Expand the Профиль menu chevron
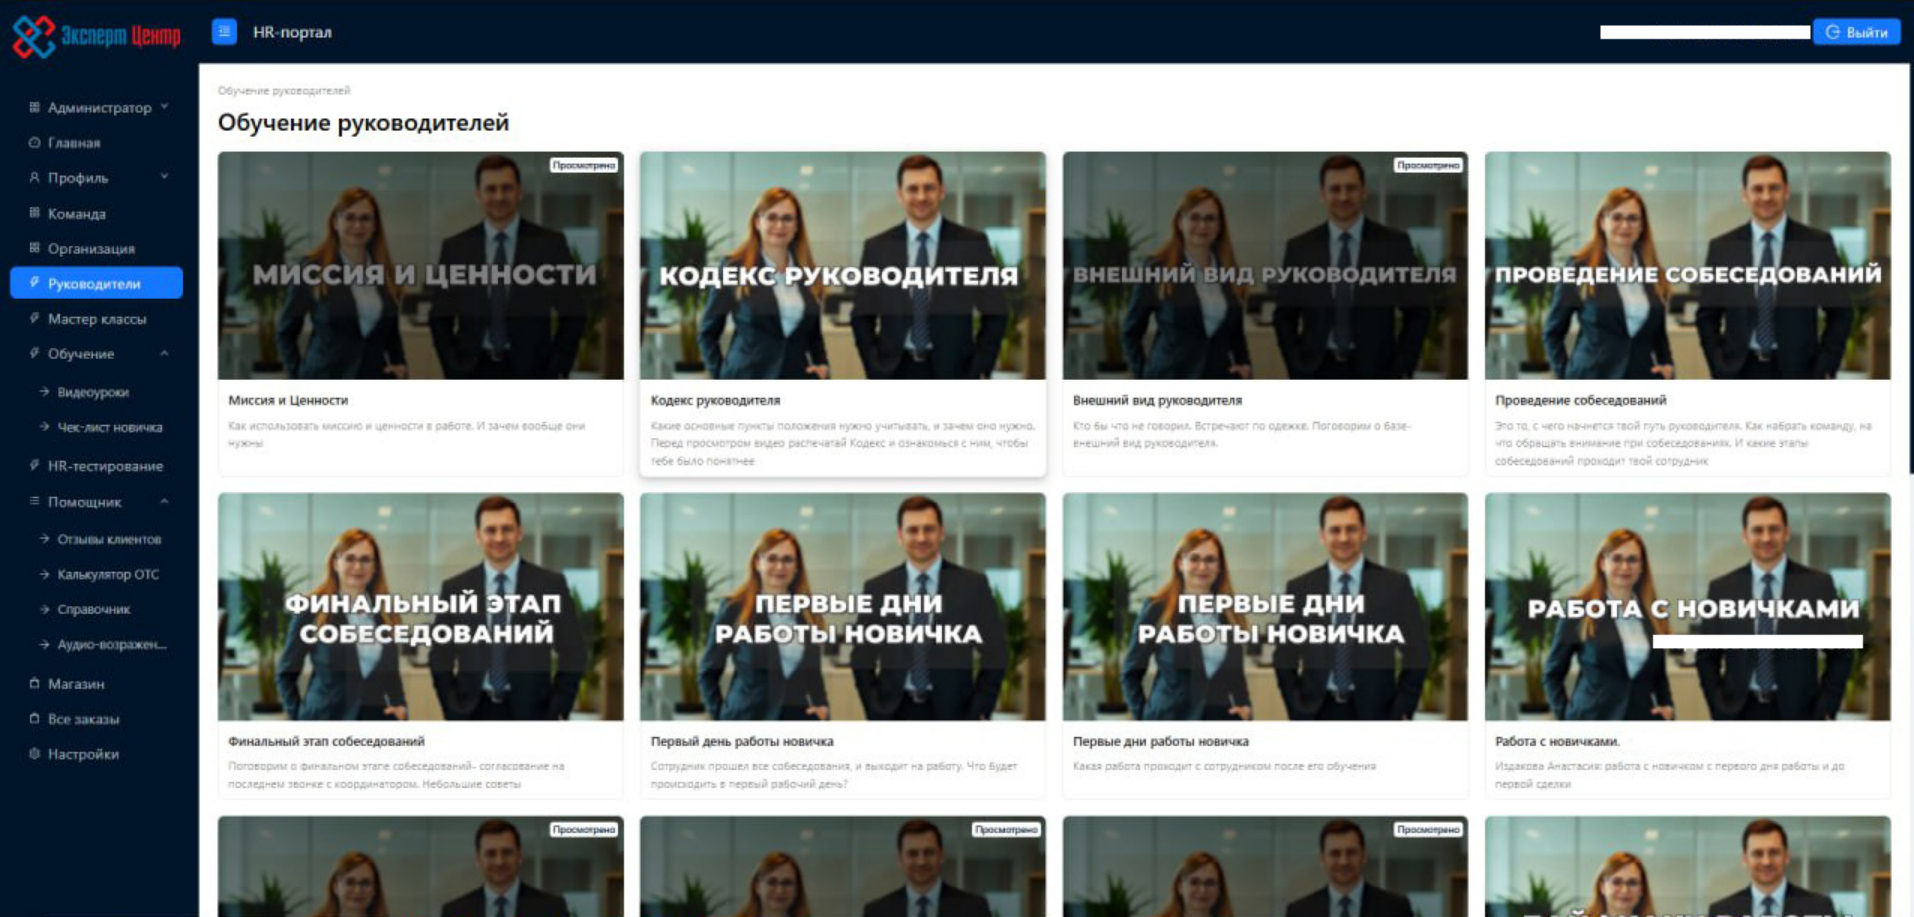Screen dimensions: 1914x917 pos(165,177)
